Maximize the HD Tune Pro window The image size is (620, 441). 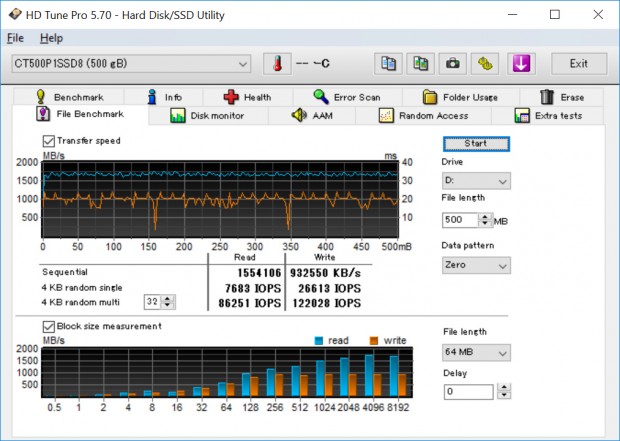[x=555, y=15]
